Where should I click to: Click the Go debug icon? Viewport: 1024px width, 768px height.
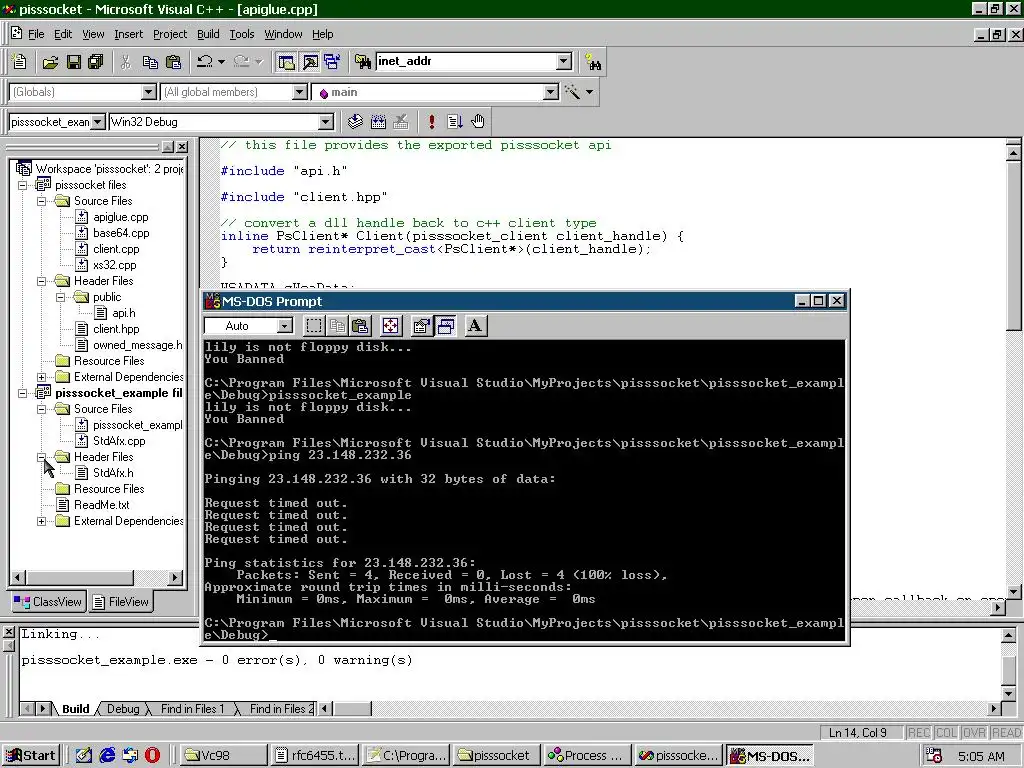pyautogui.click(x=455, y=121)
